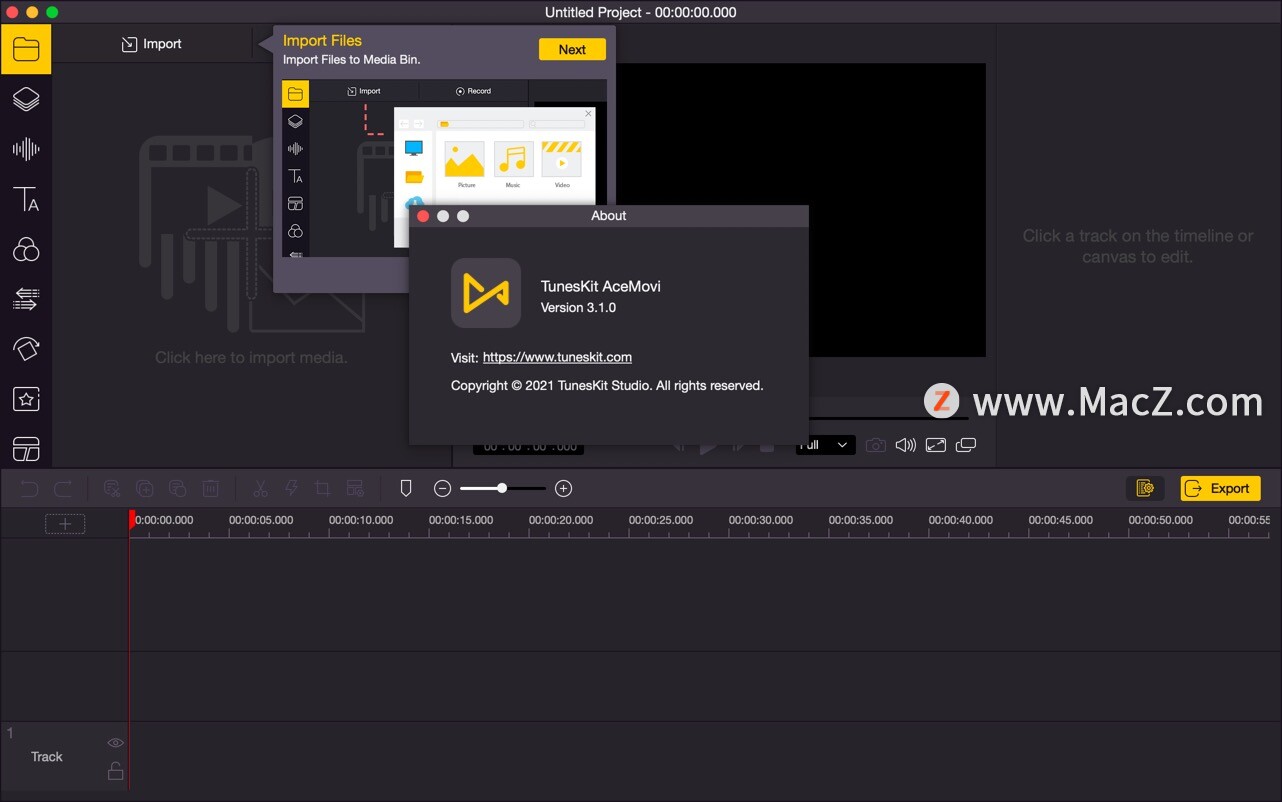Screen dimensions: 1282x802
Task: Open the star favorites panel
Action: pos(26,399)
